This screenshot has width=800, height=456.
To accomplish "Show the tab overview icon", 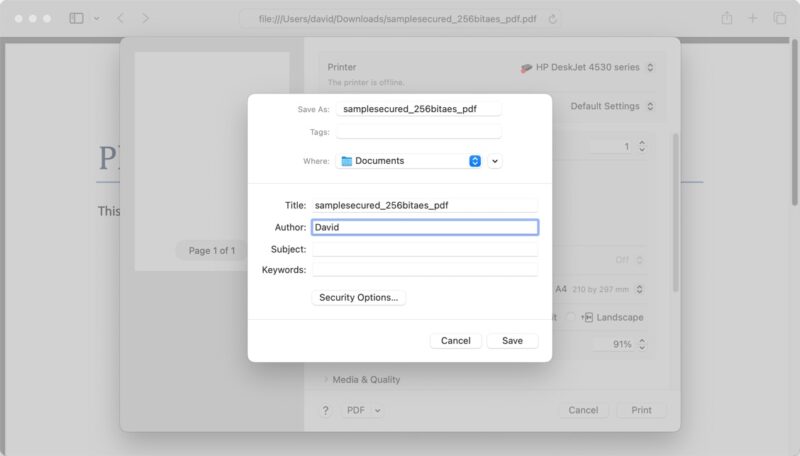I will point(779,18).
